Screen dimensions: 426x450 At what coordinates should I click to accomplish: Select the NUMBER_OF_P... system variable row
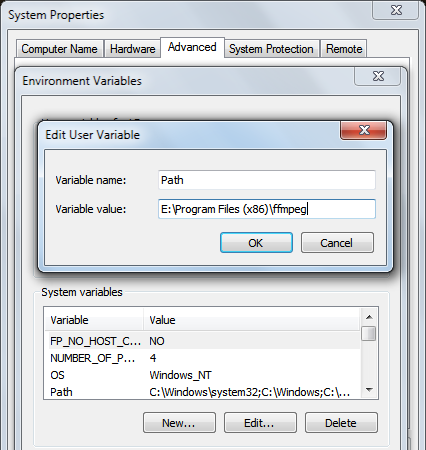click(x=204, y=358)
